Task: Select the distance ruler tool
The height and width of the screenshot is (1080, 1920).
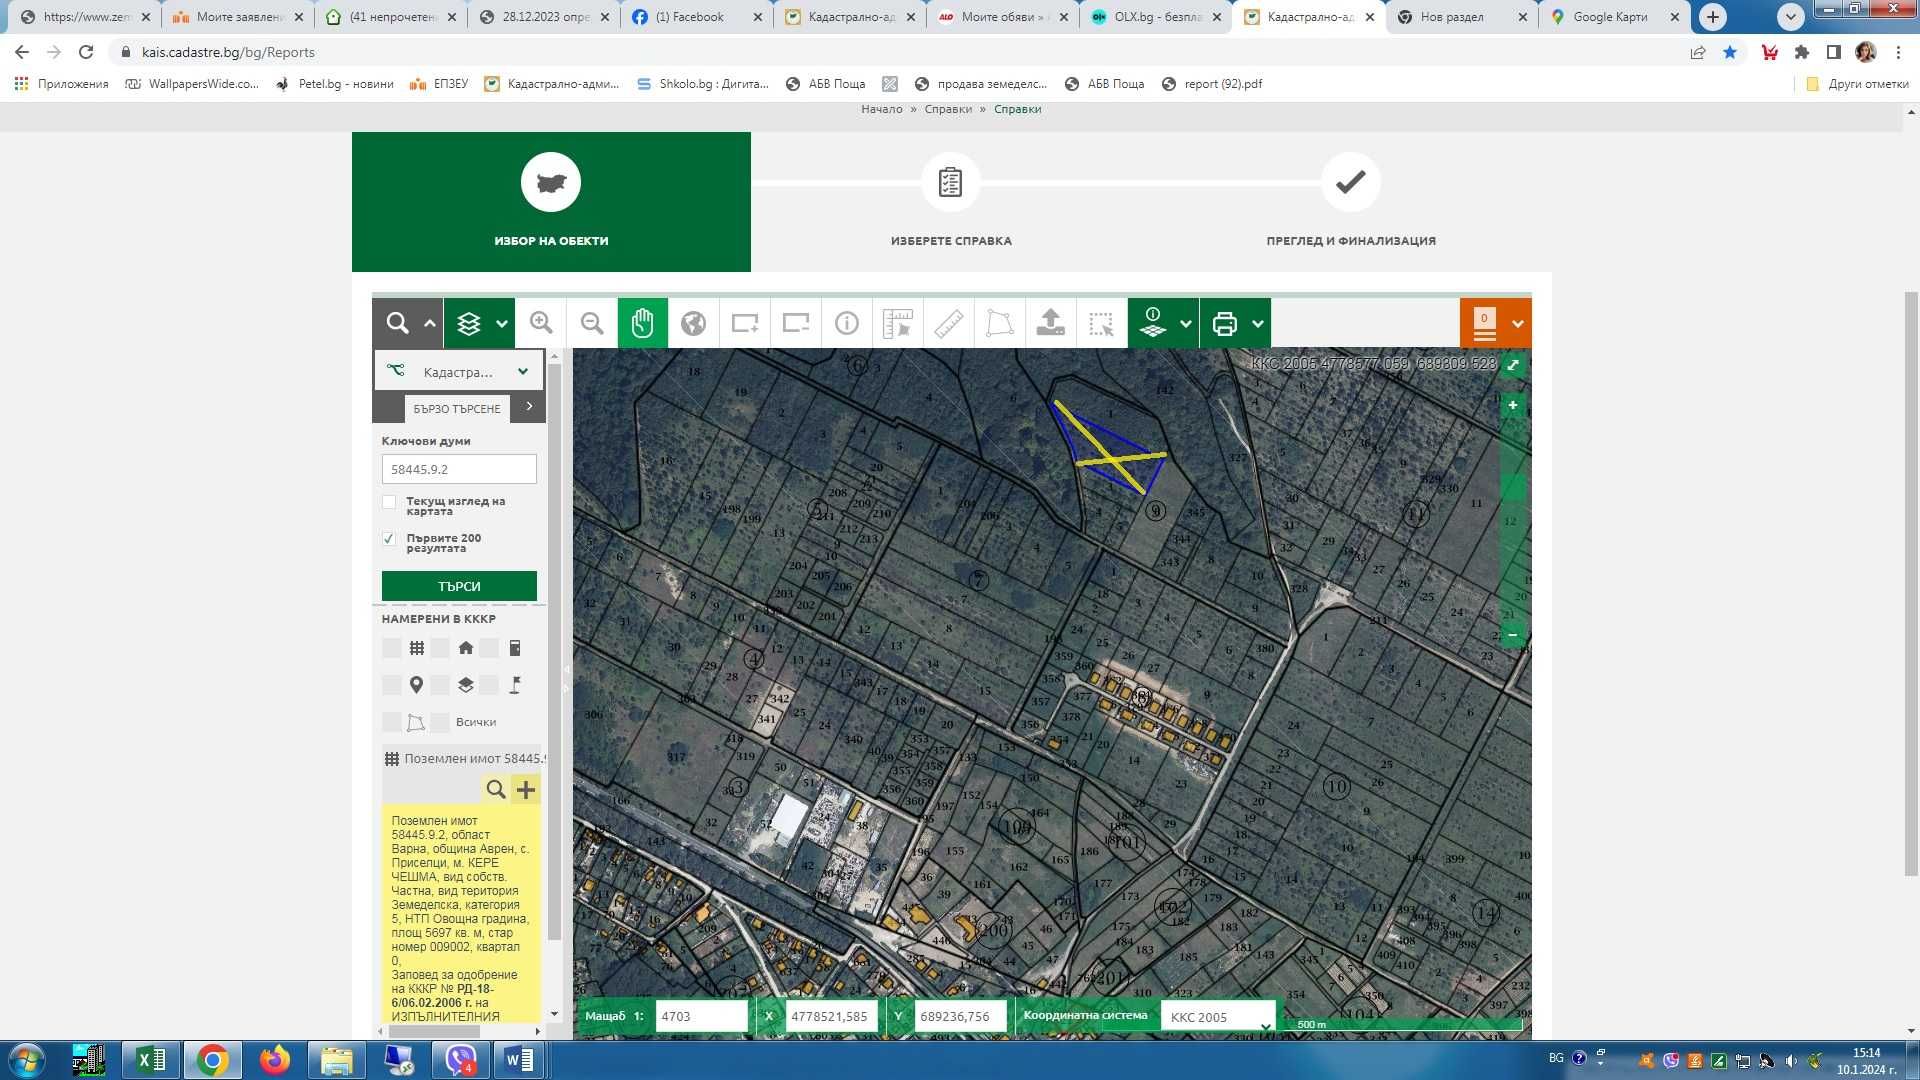Action: pyautogui.click(x=949, y=323)
